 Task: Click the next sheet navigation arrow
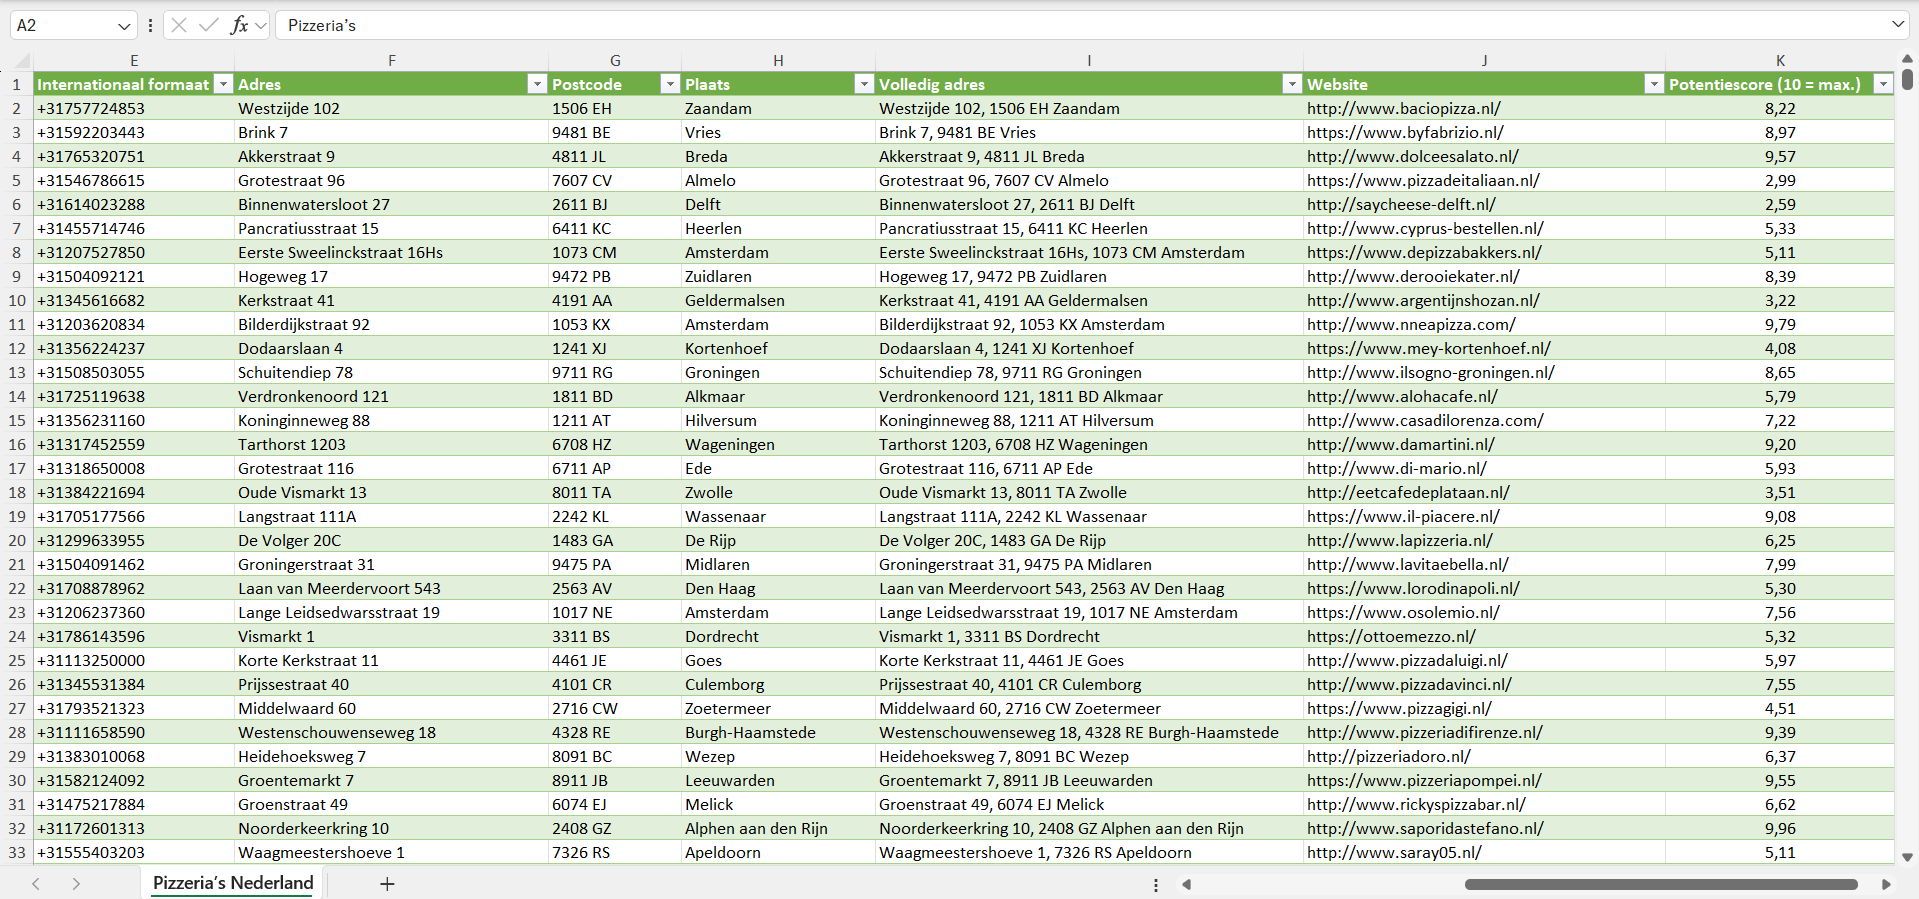tap(76, 884)
